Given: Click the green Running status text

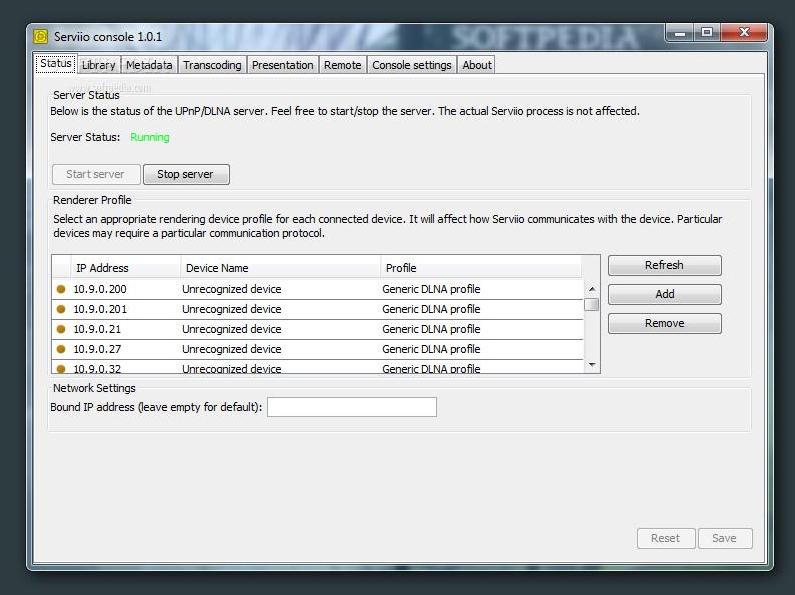Looking at the screenshot, I should coord(150,137).
